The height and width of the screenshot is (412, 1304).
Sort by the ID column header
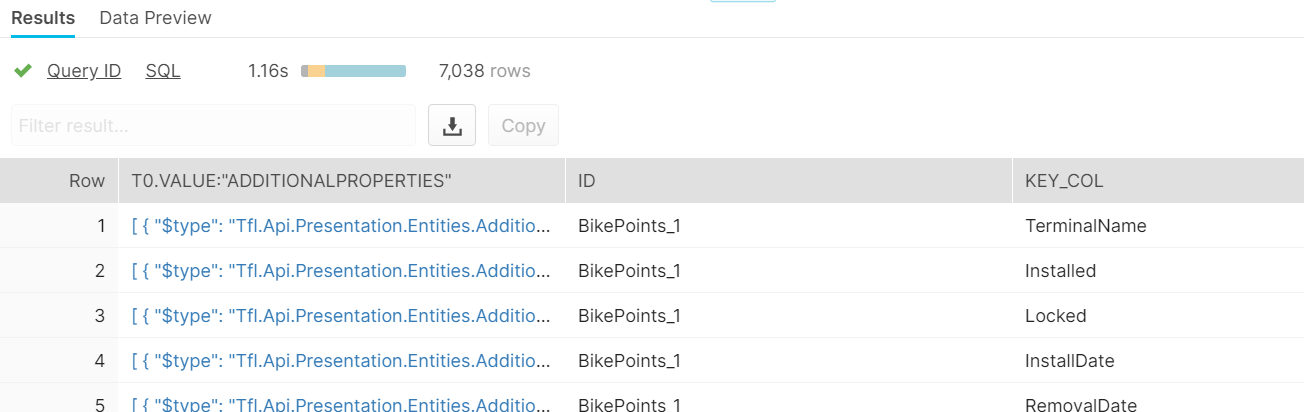pos(588,181)
